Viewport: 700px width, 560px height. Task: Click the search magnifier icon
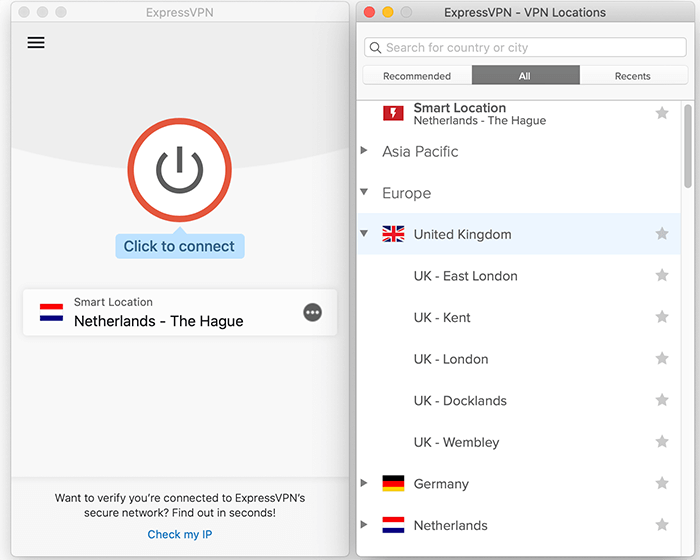coord(375,47)
